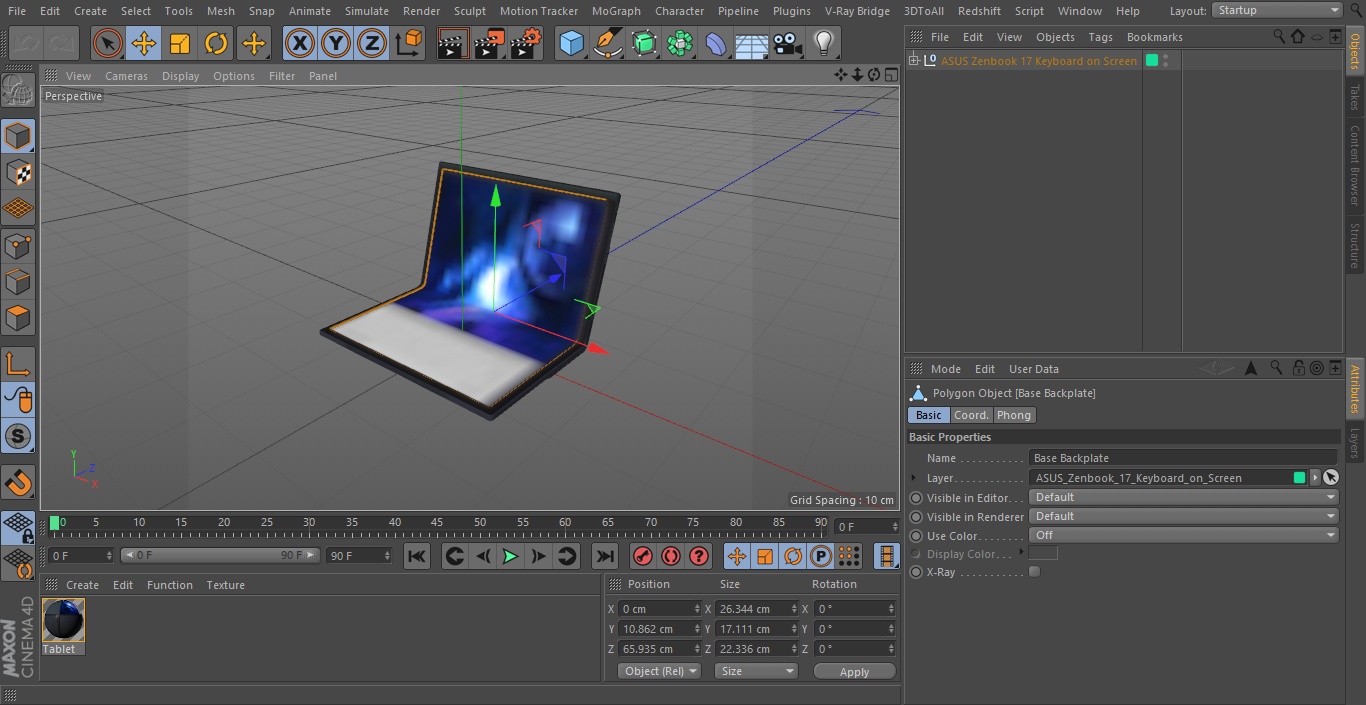1366x705 pixels.
Task: Open the Mesh menu
Action: [x=221, y=11]
